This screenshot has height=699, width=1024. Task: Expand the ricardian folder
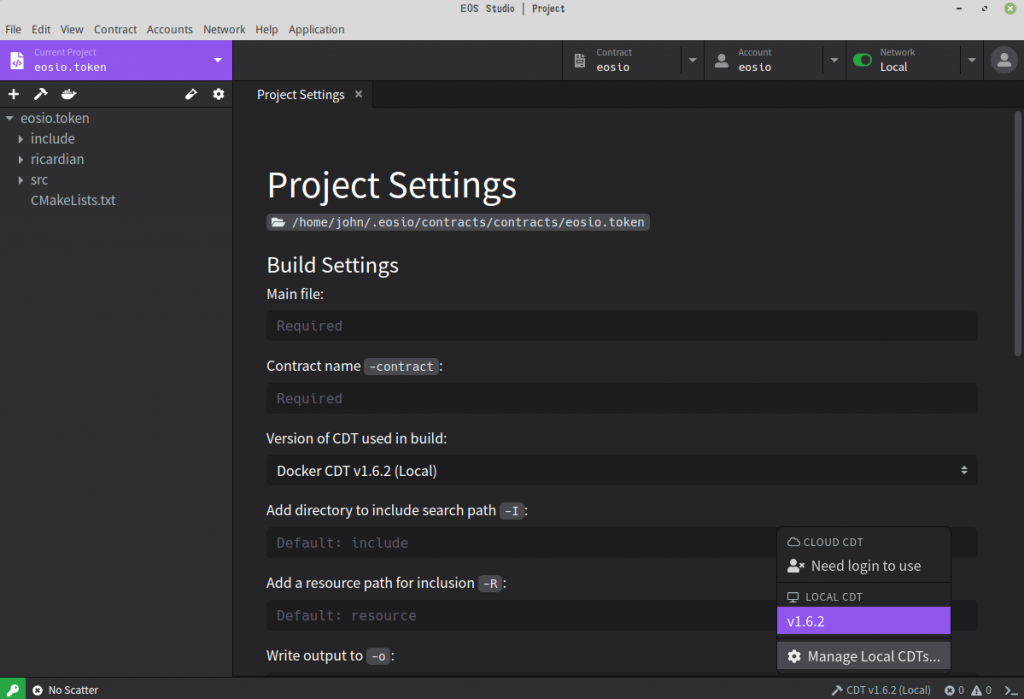(21, 160)
